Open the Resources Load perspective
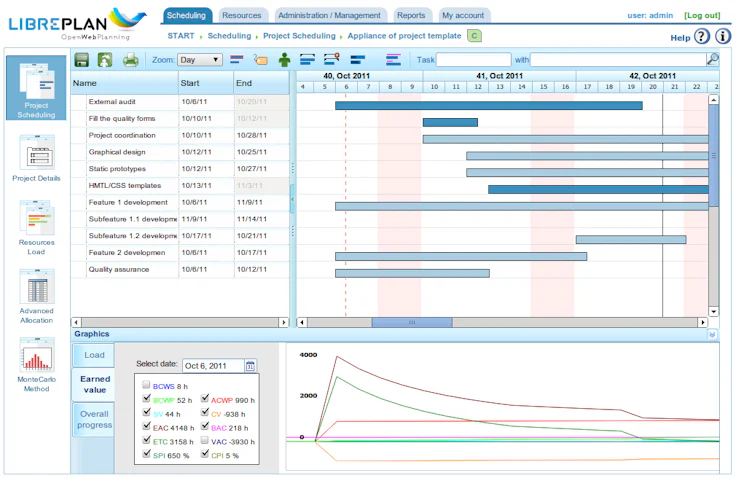This screenshot has height=478, width=736. click(36, 228)
